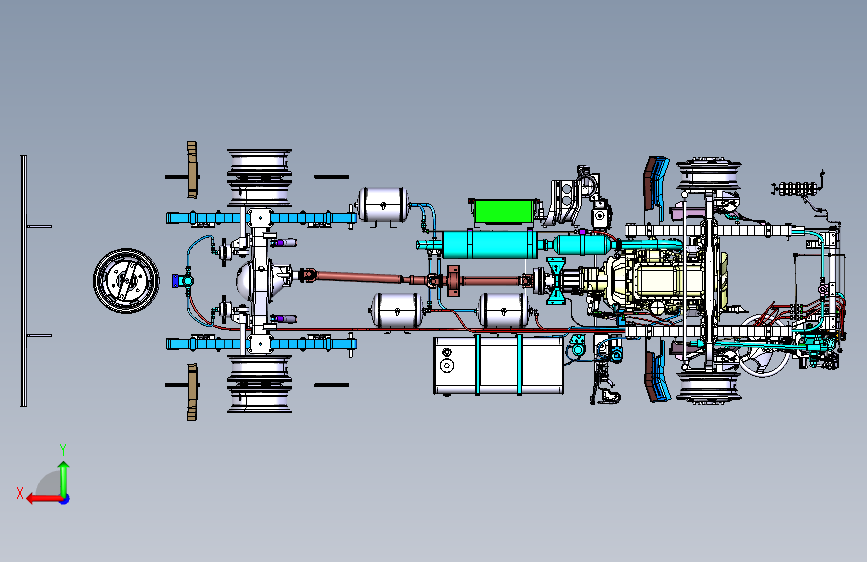Select the brown rear drive shaft
Viewport: 867px width, 562px height.
tap(359, 277)
